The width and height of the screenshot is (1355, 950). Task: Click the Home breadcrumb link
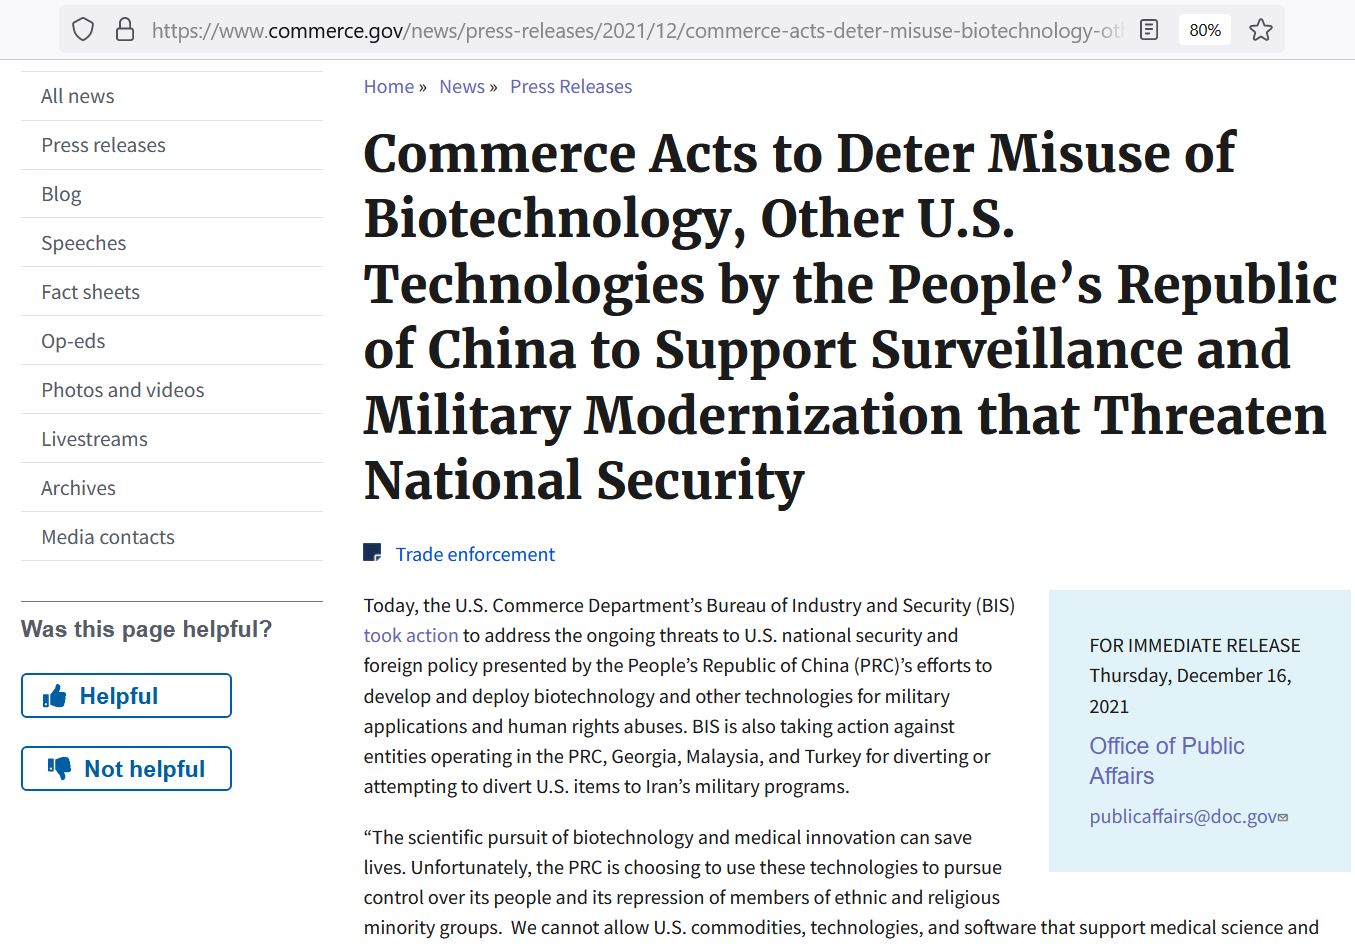point(389,87)
